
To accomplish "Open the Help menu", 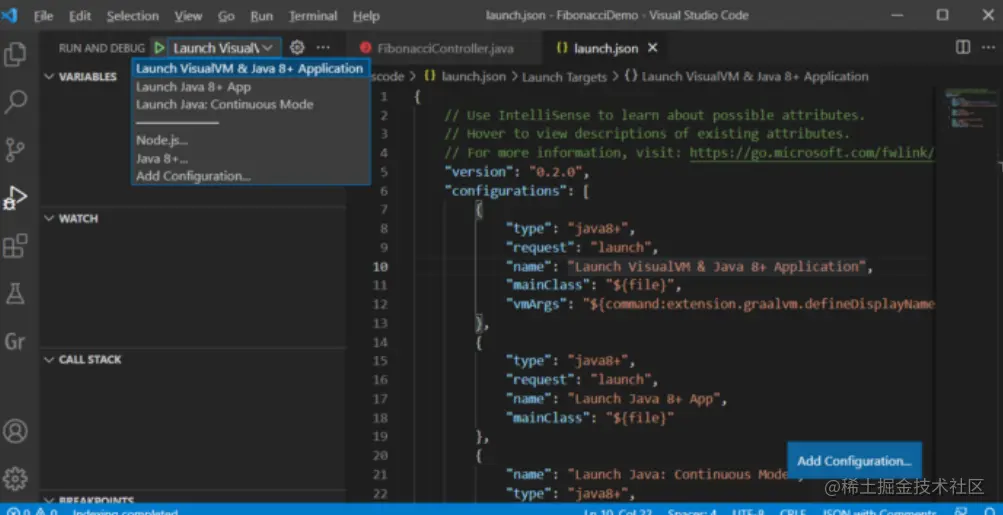I will click(366, 16).
